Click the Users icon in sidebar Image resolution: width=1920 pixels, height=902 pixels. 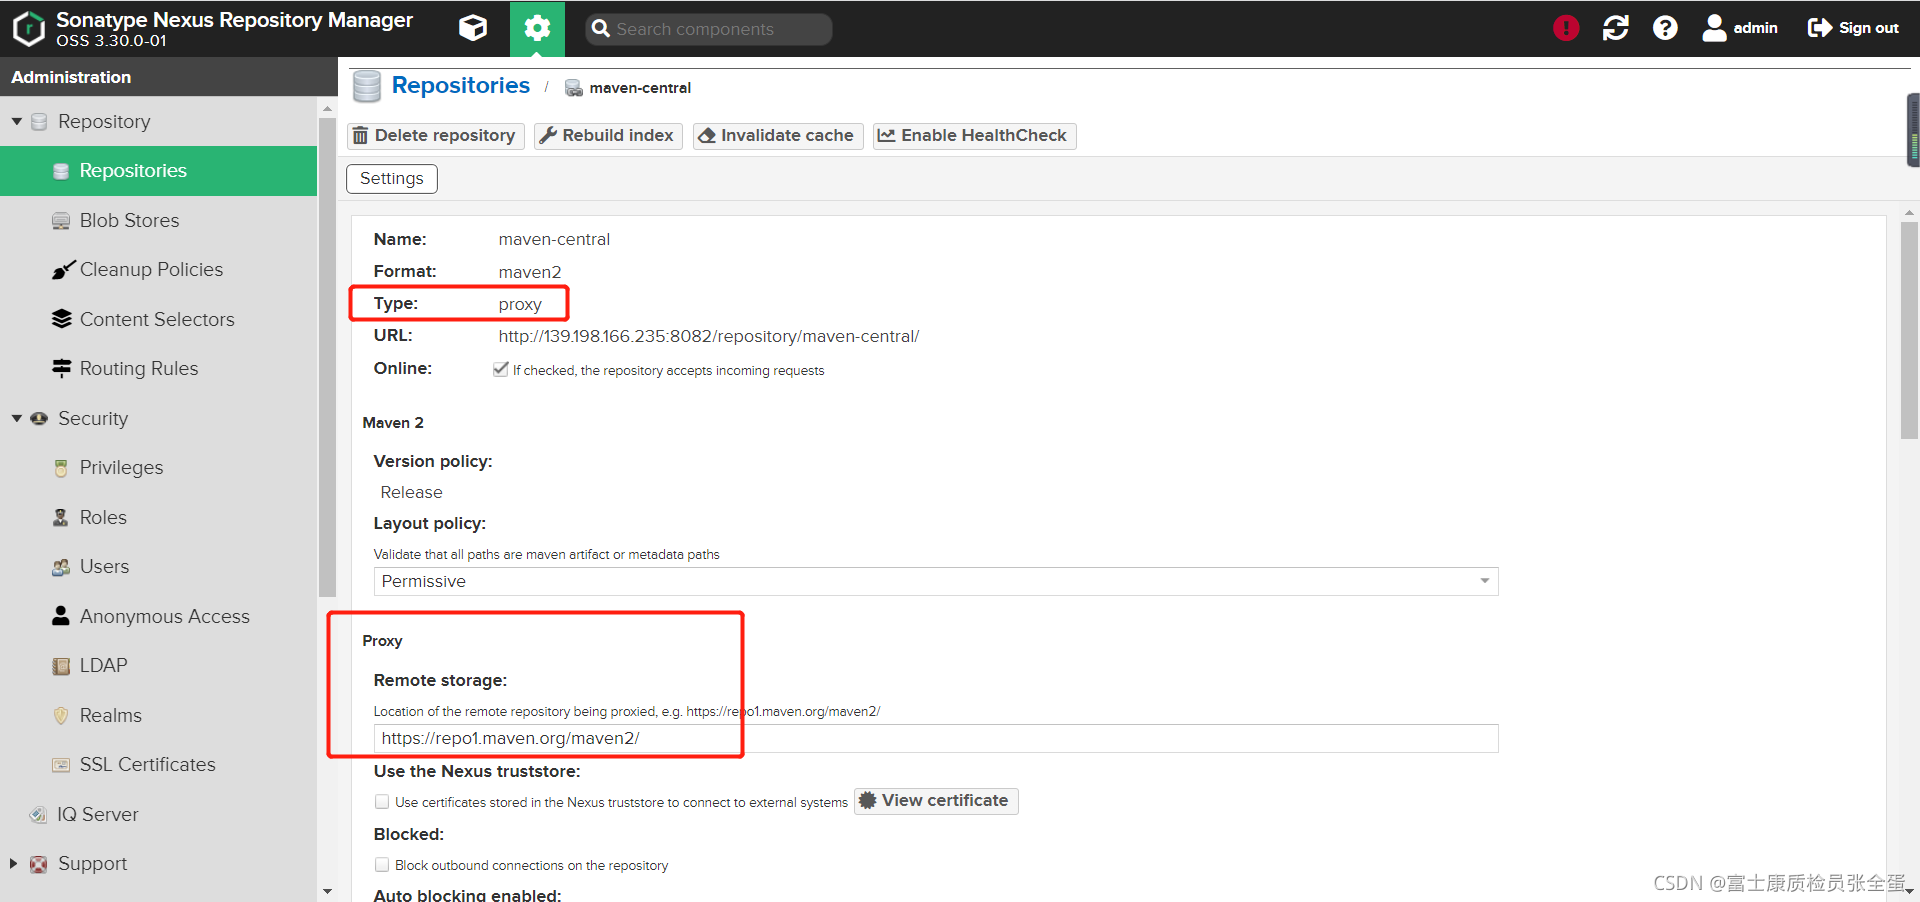(61, 567)
